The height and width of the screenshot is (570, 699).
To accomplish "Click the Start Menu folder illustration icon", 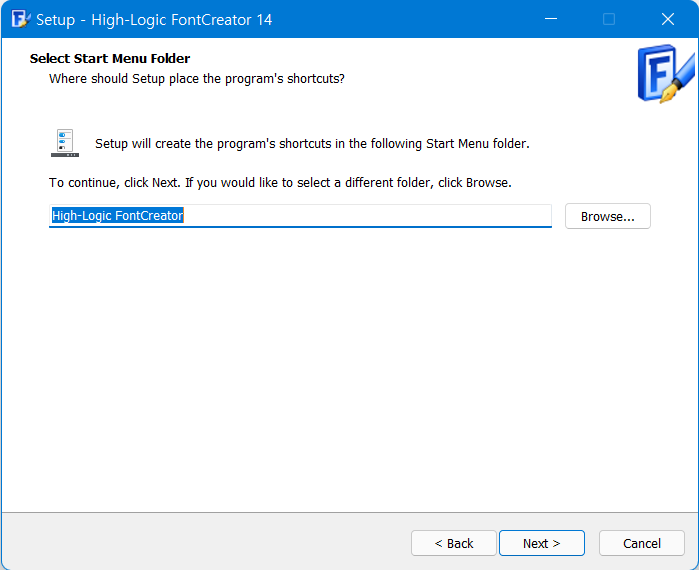I will pyautogui.click(x=65, y=143).
